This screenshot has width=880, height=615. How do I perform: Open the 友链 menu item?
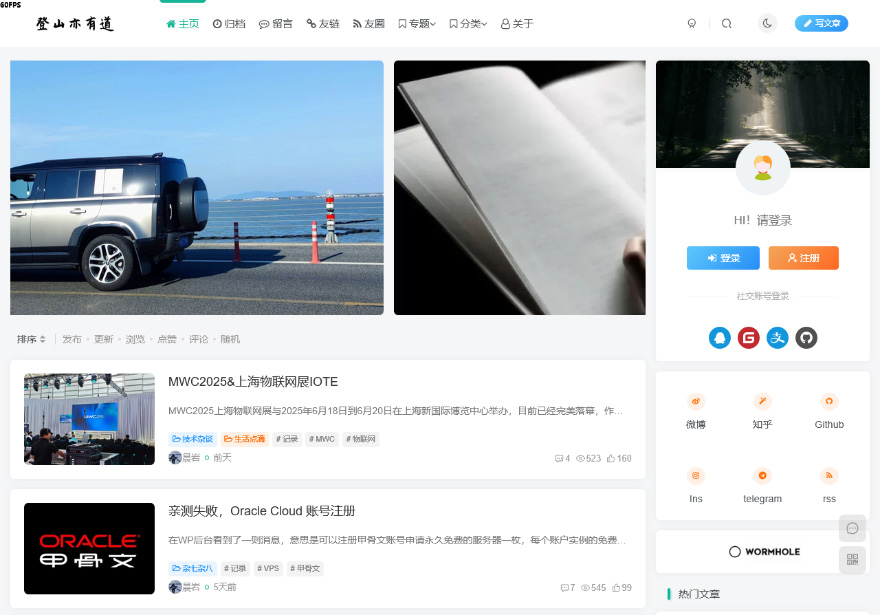click(323, 23)
